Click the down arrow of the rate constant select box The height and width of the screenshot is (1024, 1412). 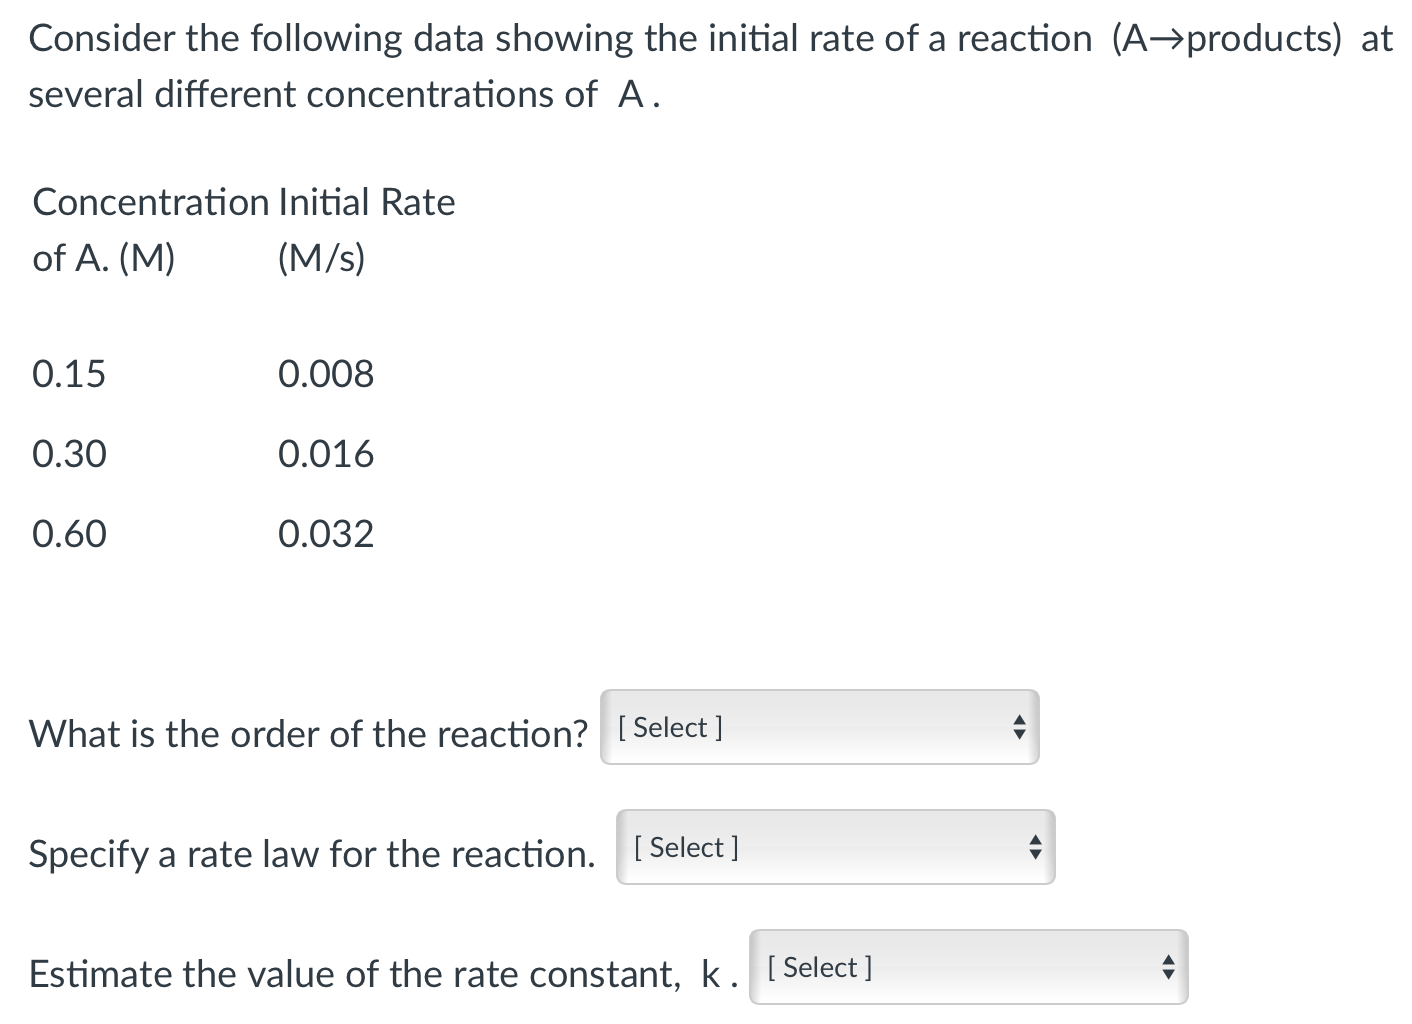coord(1167,974)
